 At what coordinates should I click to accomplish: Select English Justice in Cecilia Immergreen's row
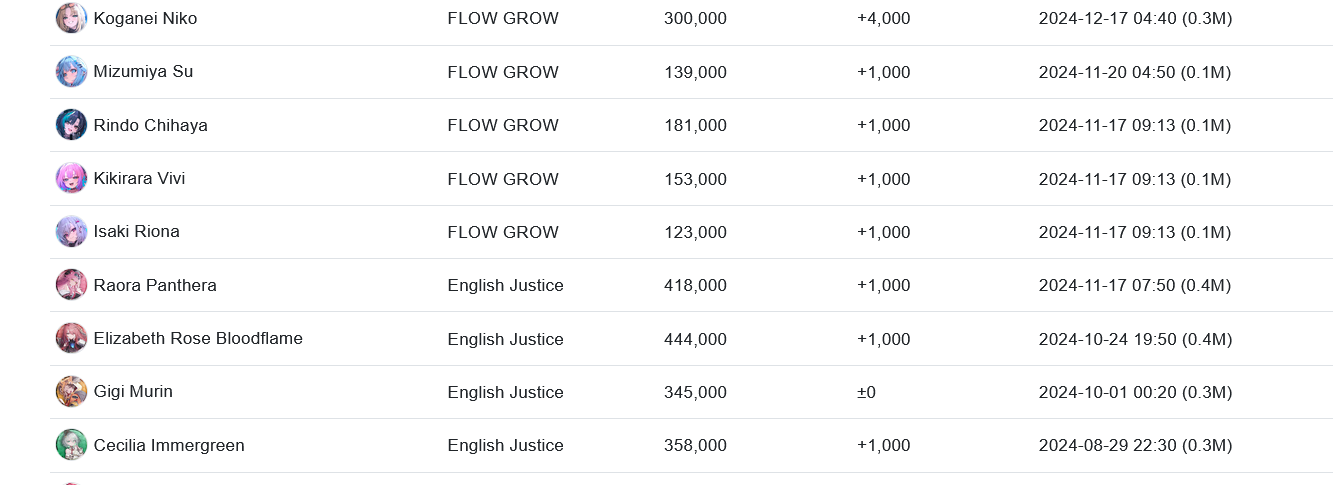505,445
